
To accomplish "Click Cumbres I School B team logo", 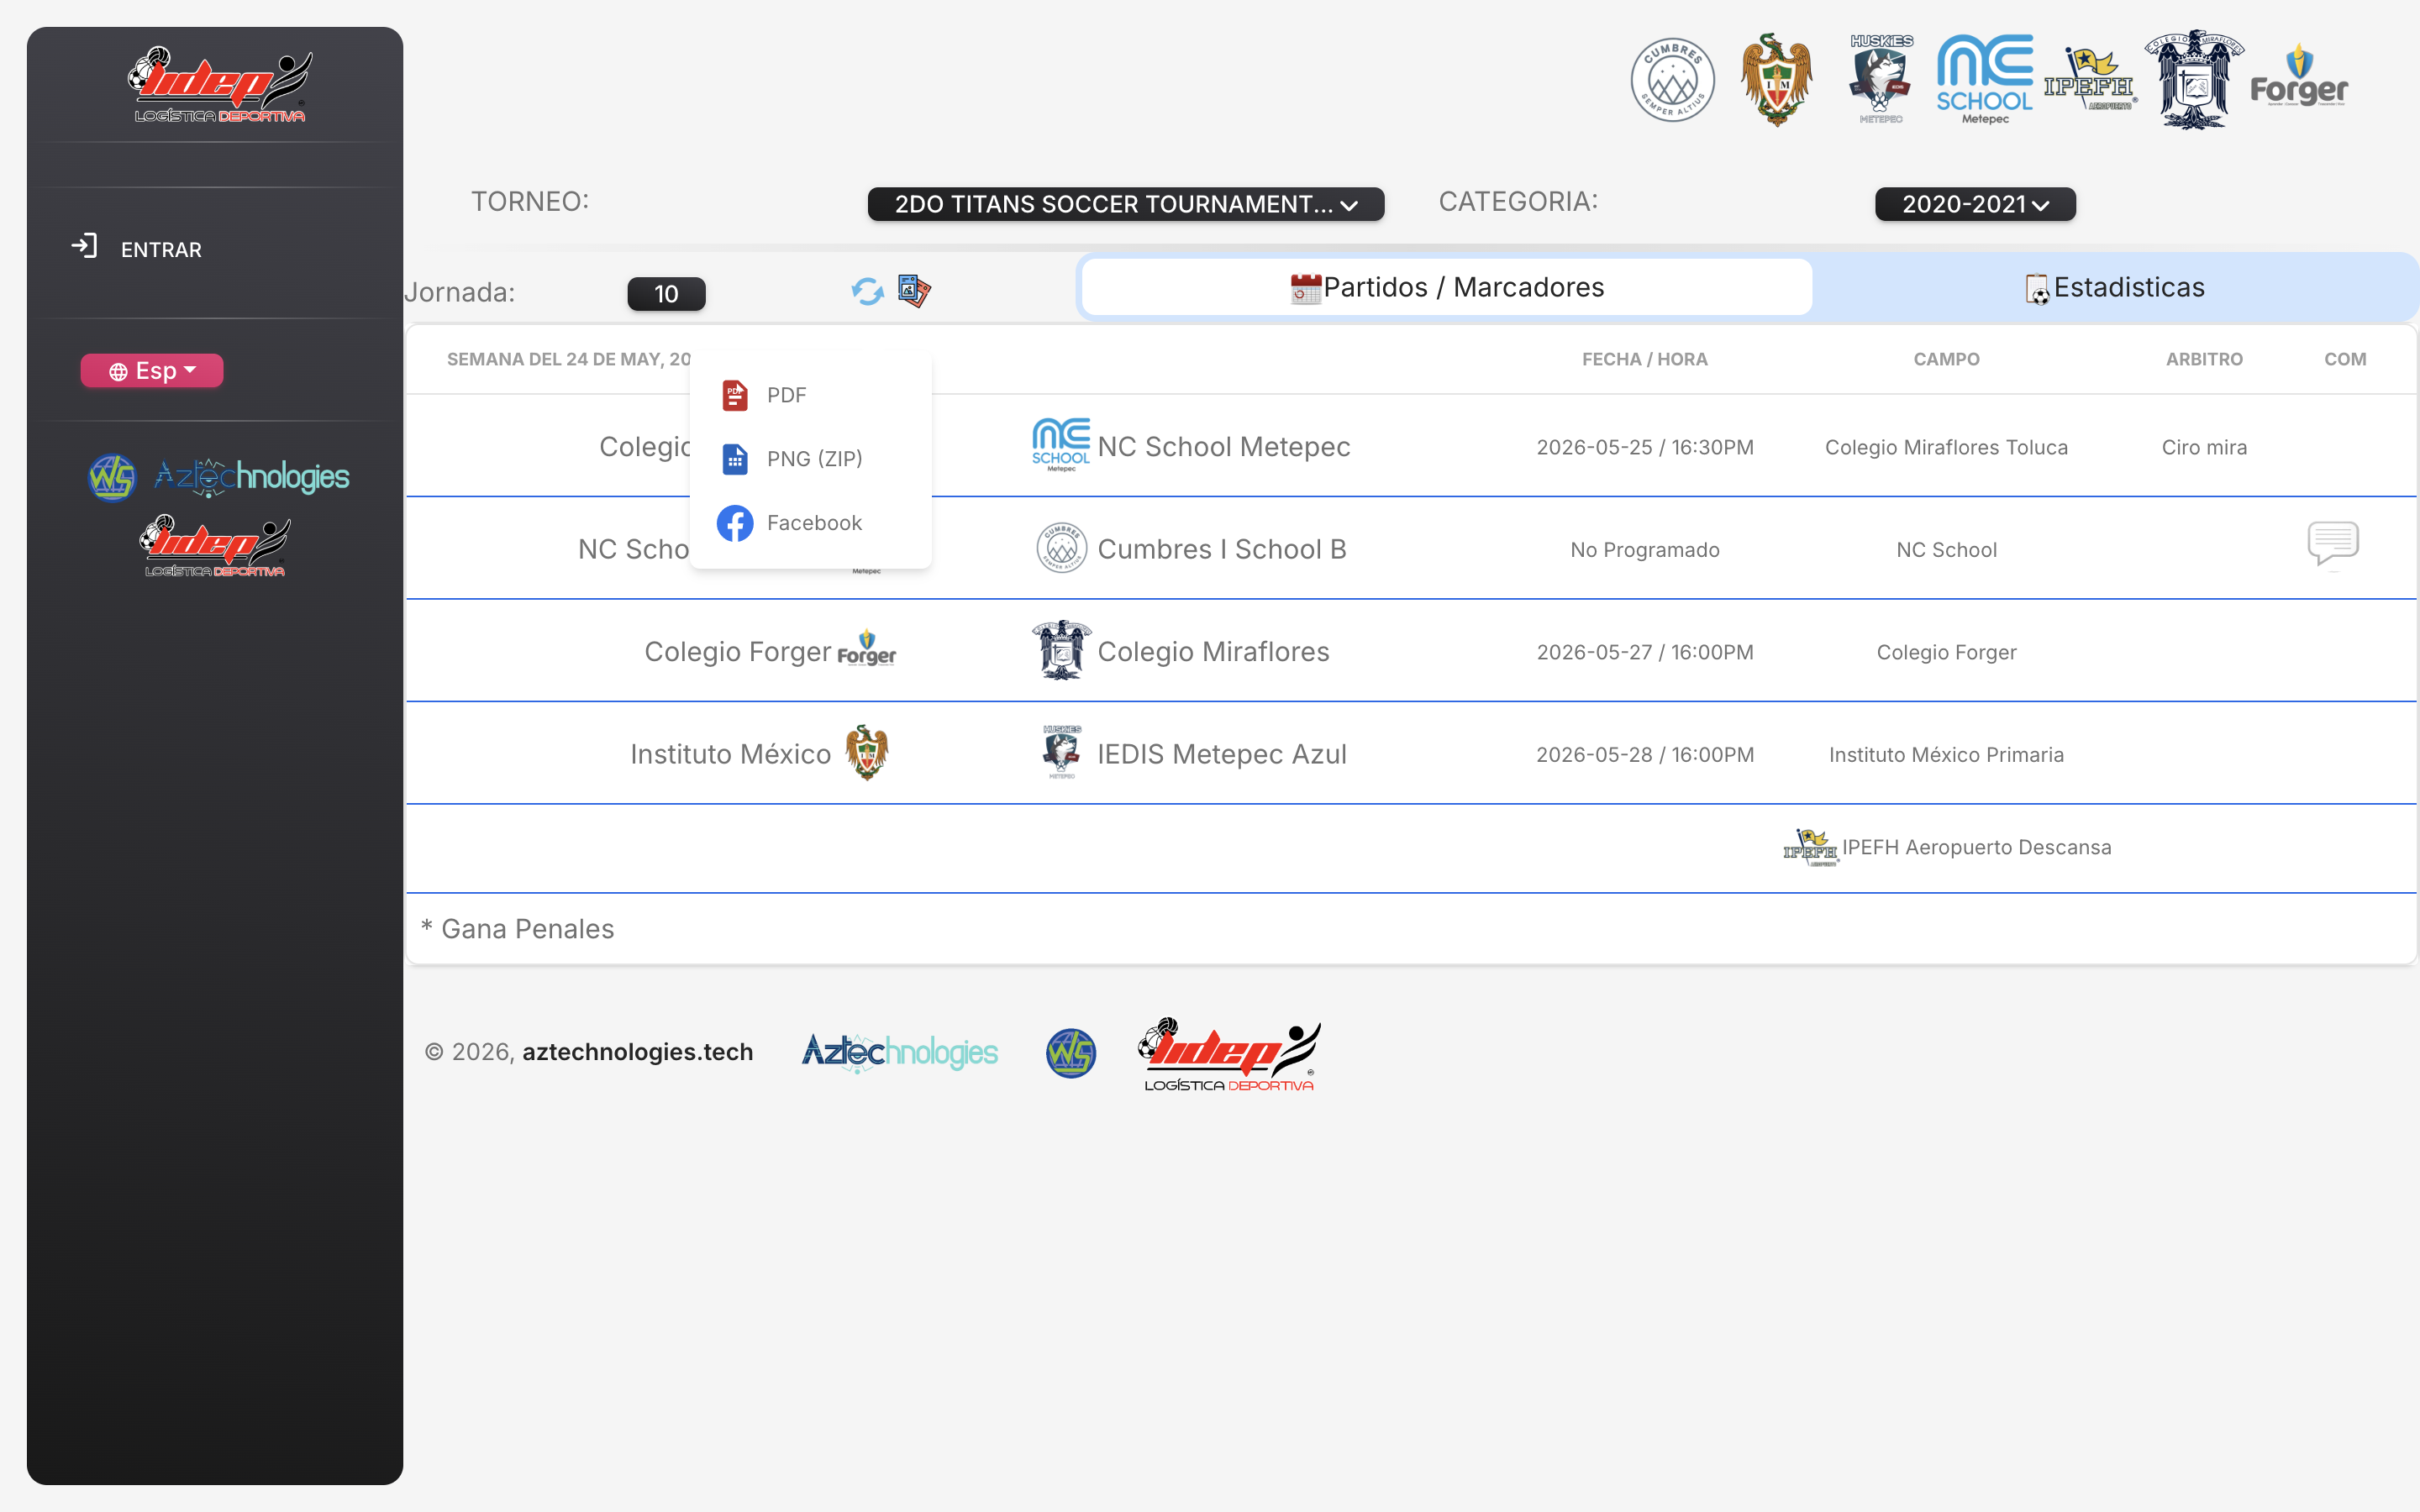I will tap(1061, 548).
